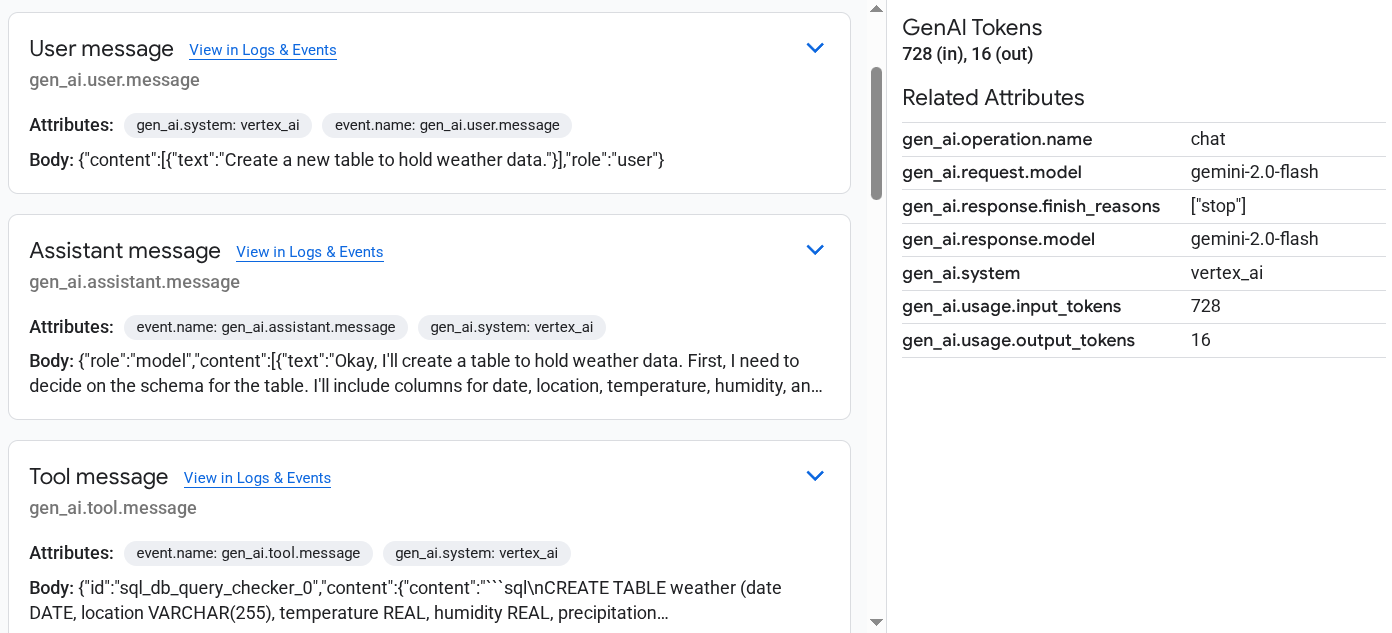Open View in Logs & Events for User message

tap(262, 50)
